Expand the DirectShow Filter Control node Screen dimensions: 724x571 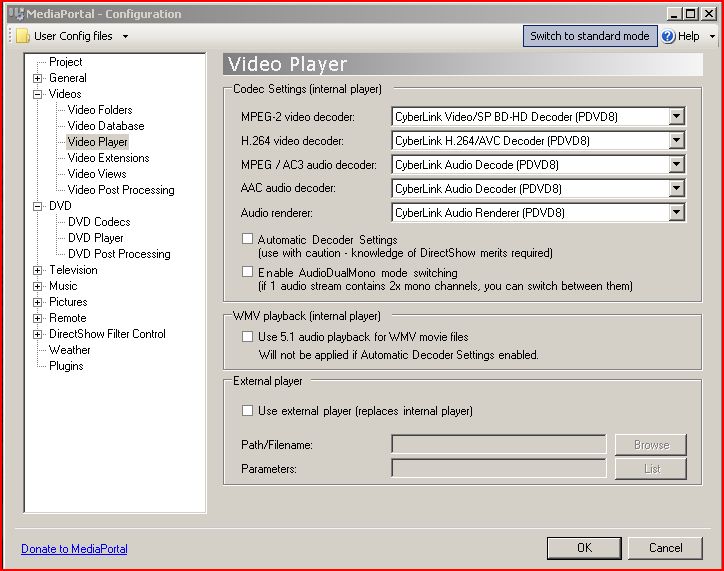[38, 334]
